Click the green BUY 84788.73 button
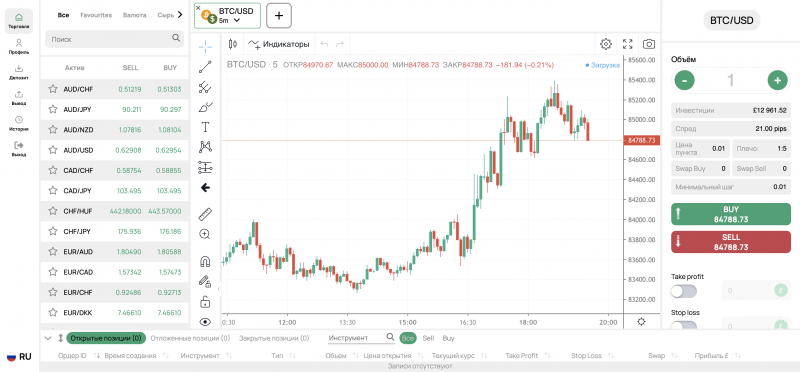800x372 pixels. pyautogui.click(x=731, y=214)
